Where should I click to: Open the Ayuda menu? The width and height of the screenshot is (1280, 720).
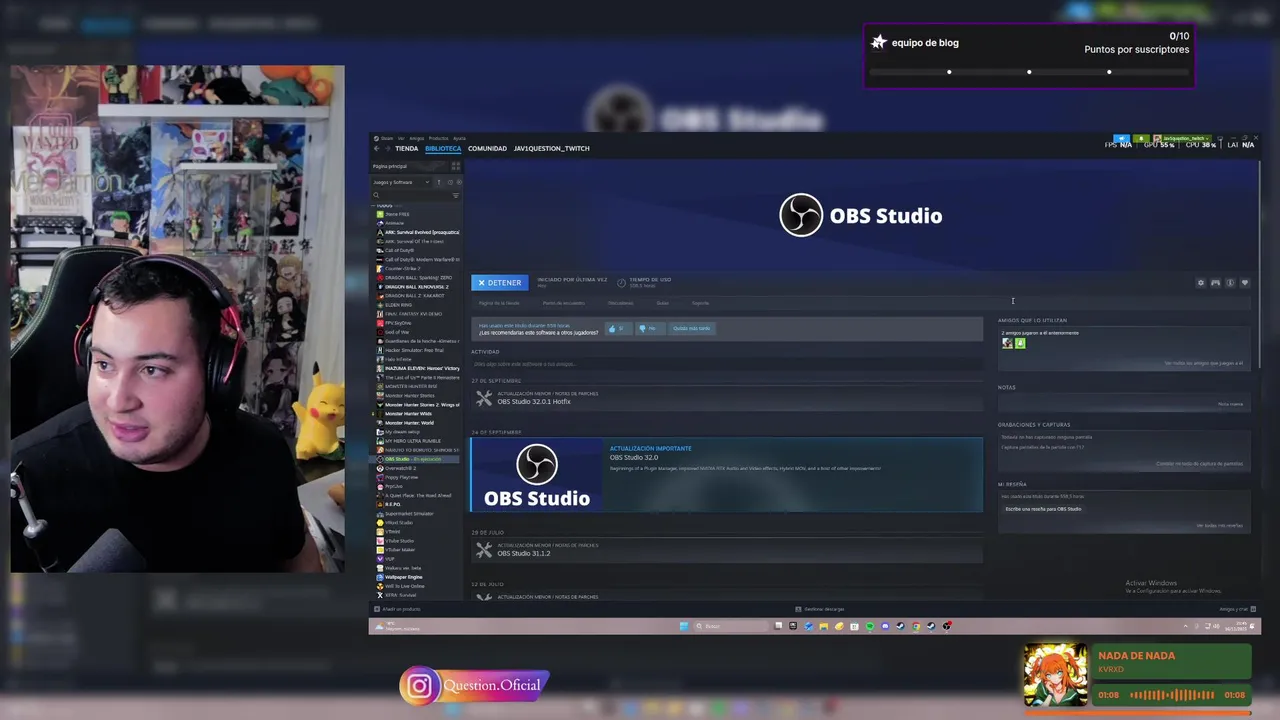459,138
